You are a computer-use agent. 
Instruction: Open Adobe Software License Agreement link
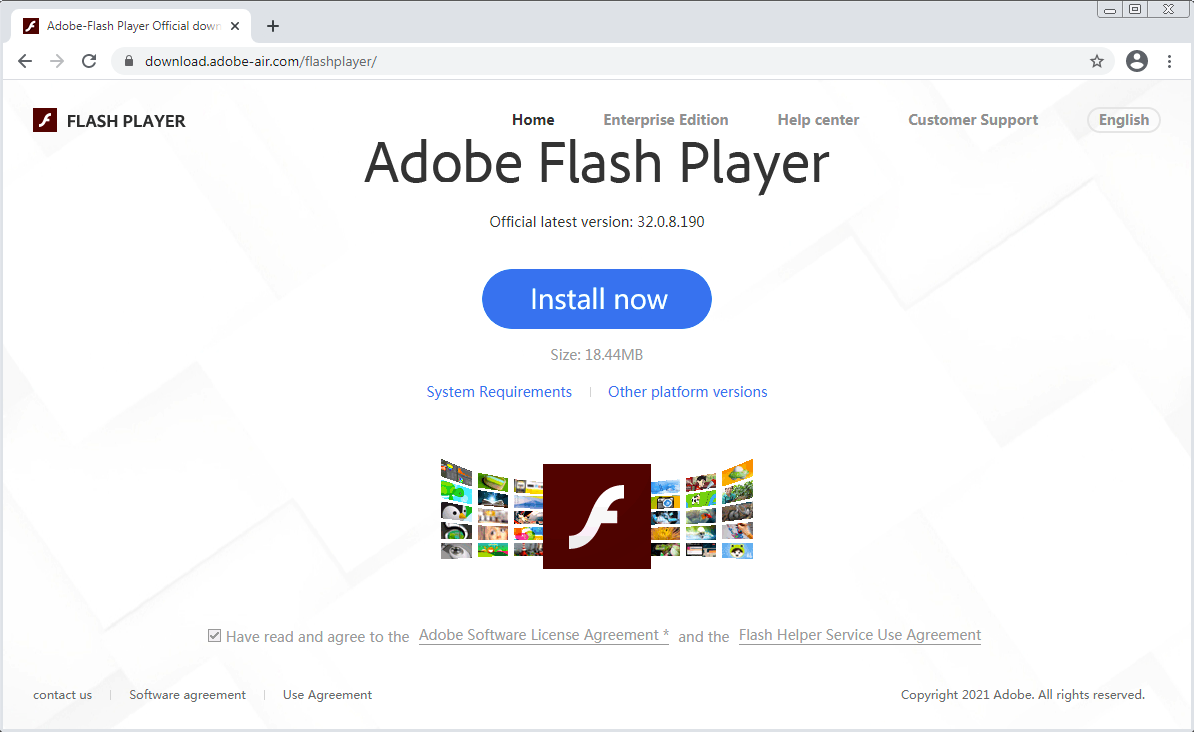(543, 635)
